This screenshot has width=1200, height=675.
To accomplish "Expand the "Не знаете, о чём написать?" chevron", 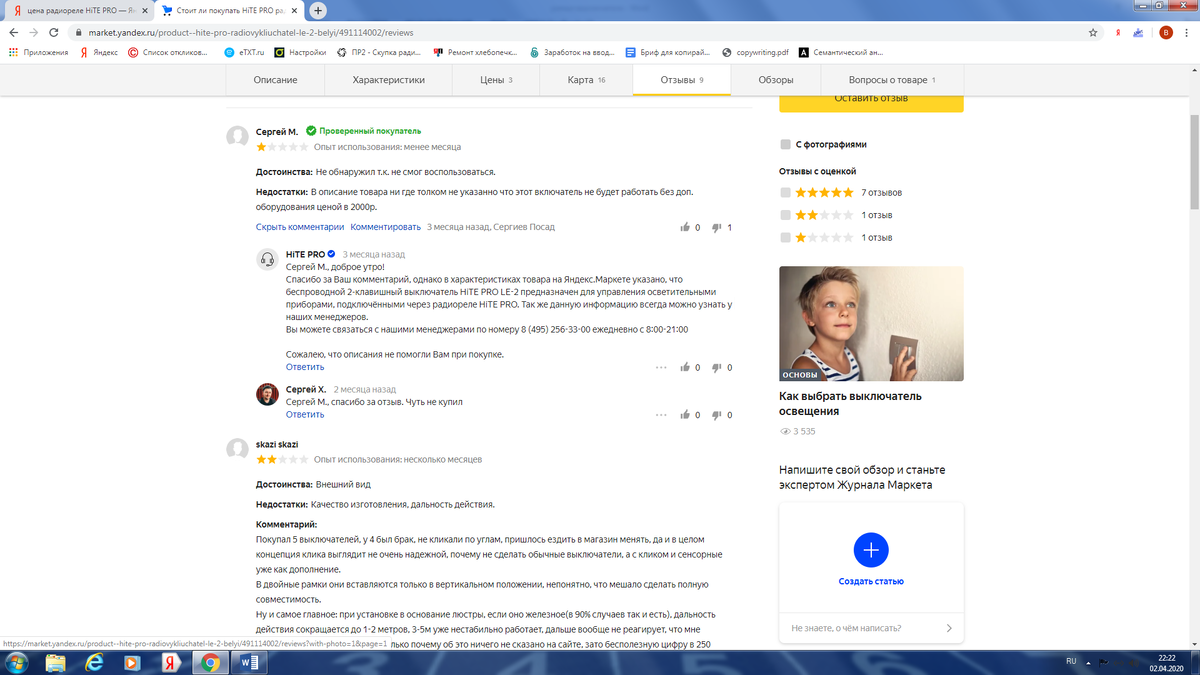I will (x=948, y=628).
